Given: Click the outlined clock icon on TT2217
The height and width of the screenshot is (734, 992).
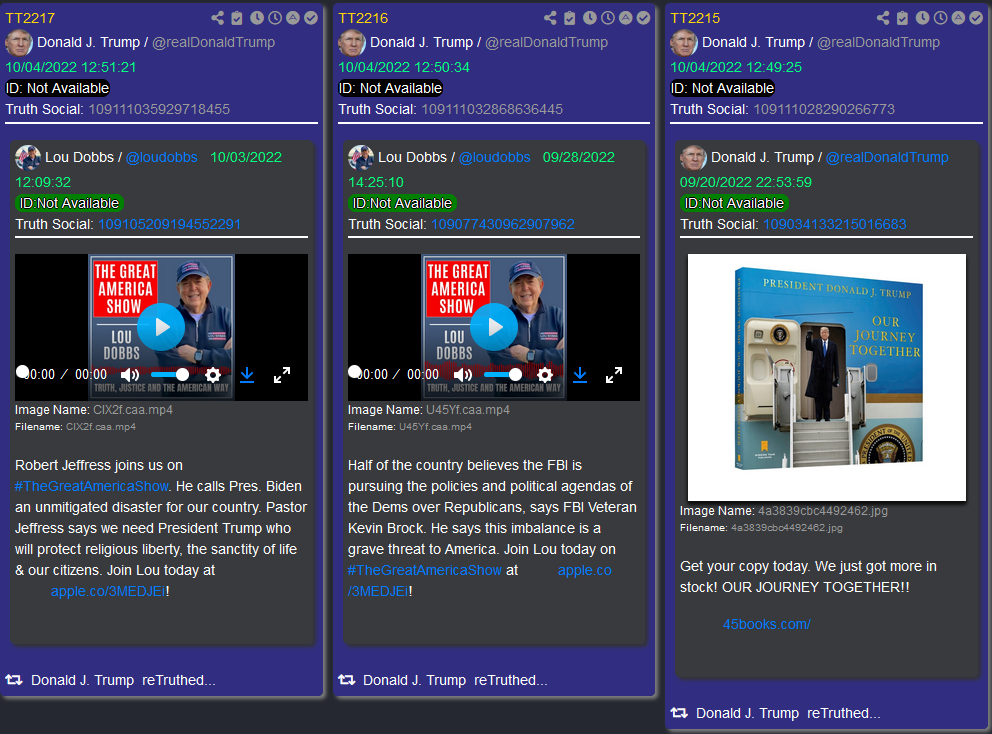Looking at the screenshot, I should [x=275, y=18].
